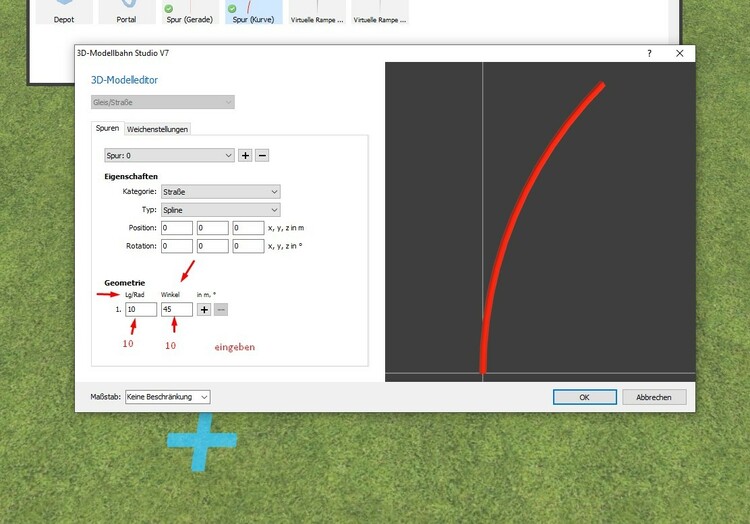Open the Spur: 0 dropdown

169,155
